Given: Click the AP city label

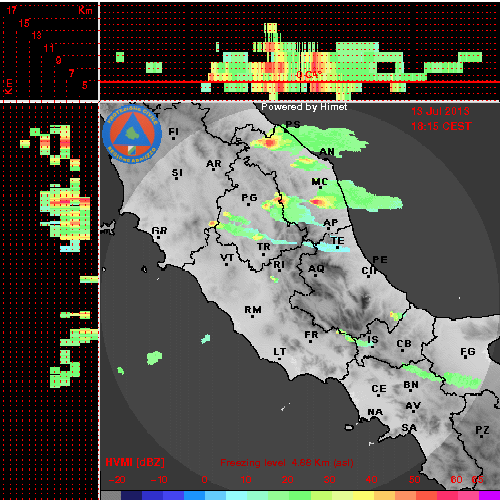Looking at the screenshot, I should coord(331,222).
